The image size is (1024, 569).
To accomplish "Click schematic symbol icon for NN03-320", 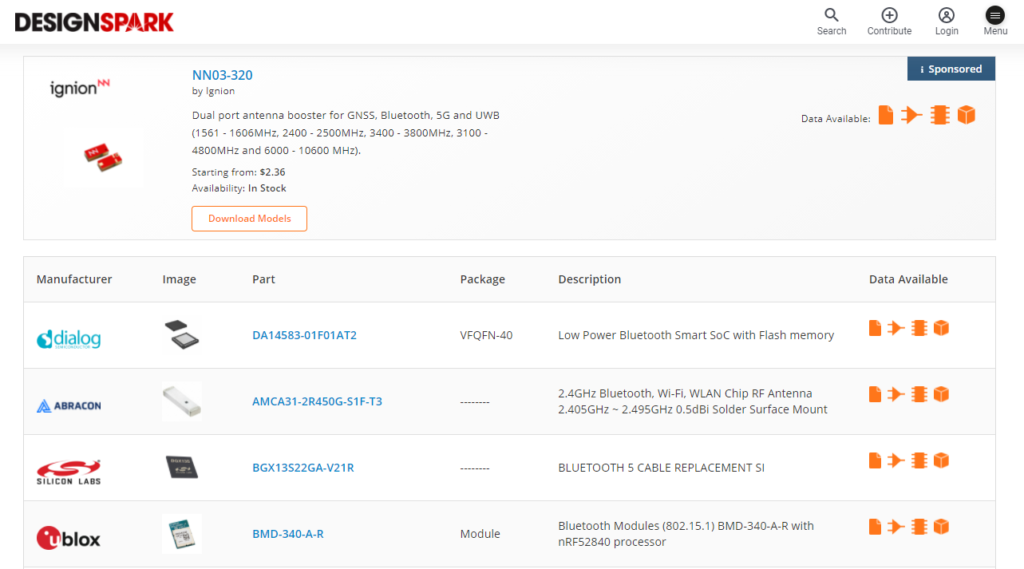I will coord(912,115).
